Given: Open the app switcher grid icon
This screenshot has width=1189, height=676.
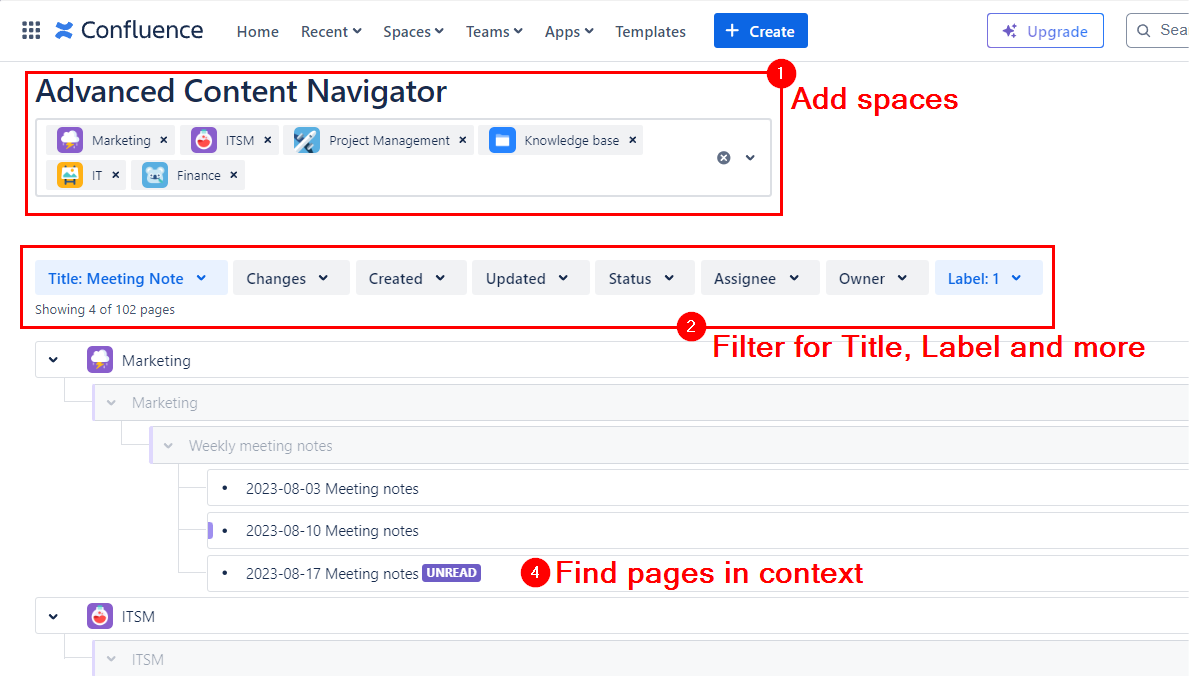Looking at the screenshot, I should click(31, 30).
